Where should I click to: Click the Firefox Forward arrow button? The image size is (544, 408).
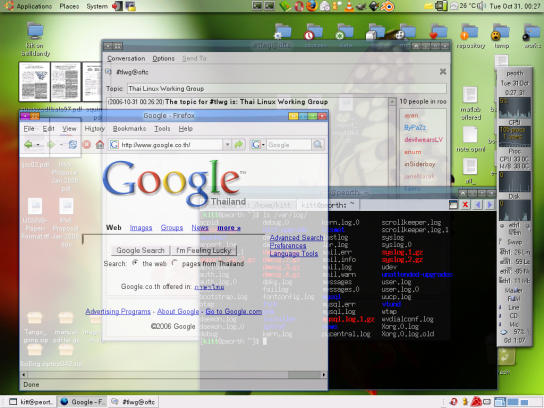[51, 144]
